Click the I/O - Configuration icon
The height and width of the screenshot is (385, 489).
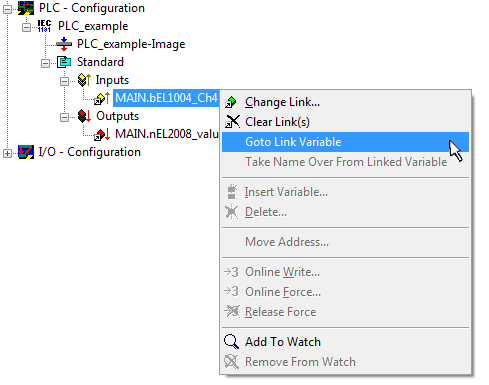[x=26, y=152]
